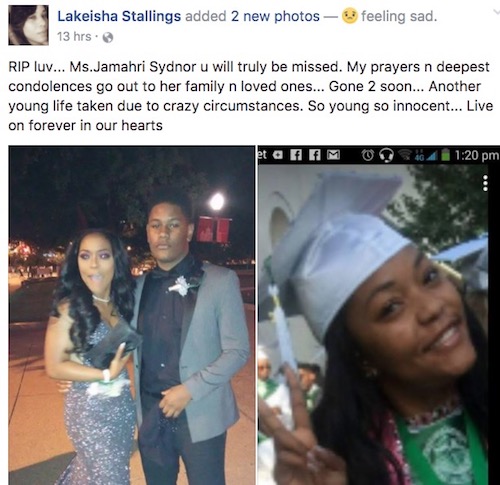
Task: Expand the post options chevron at top right
Action: 496,12
